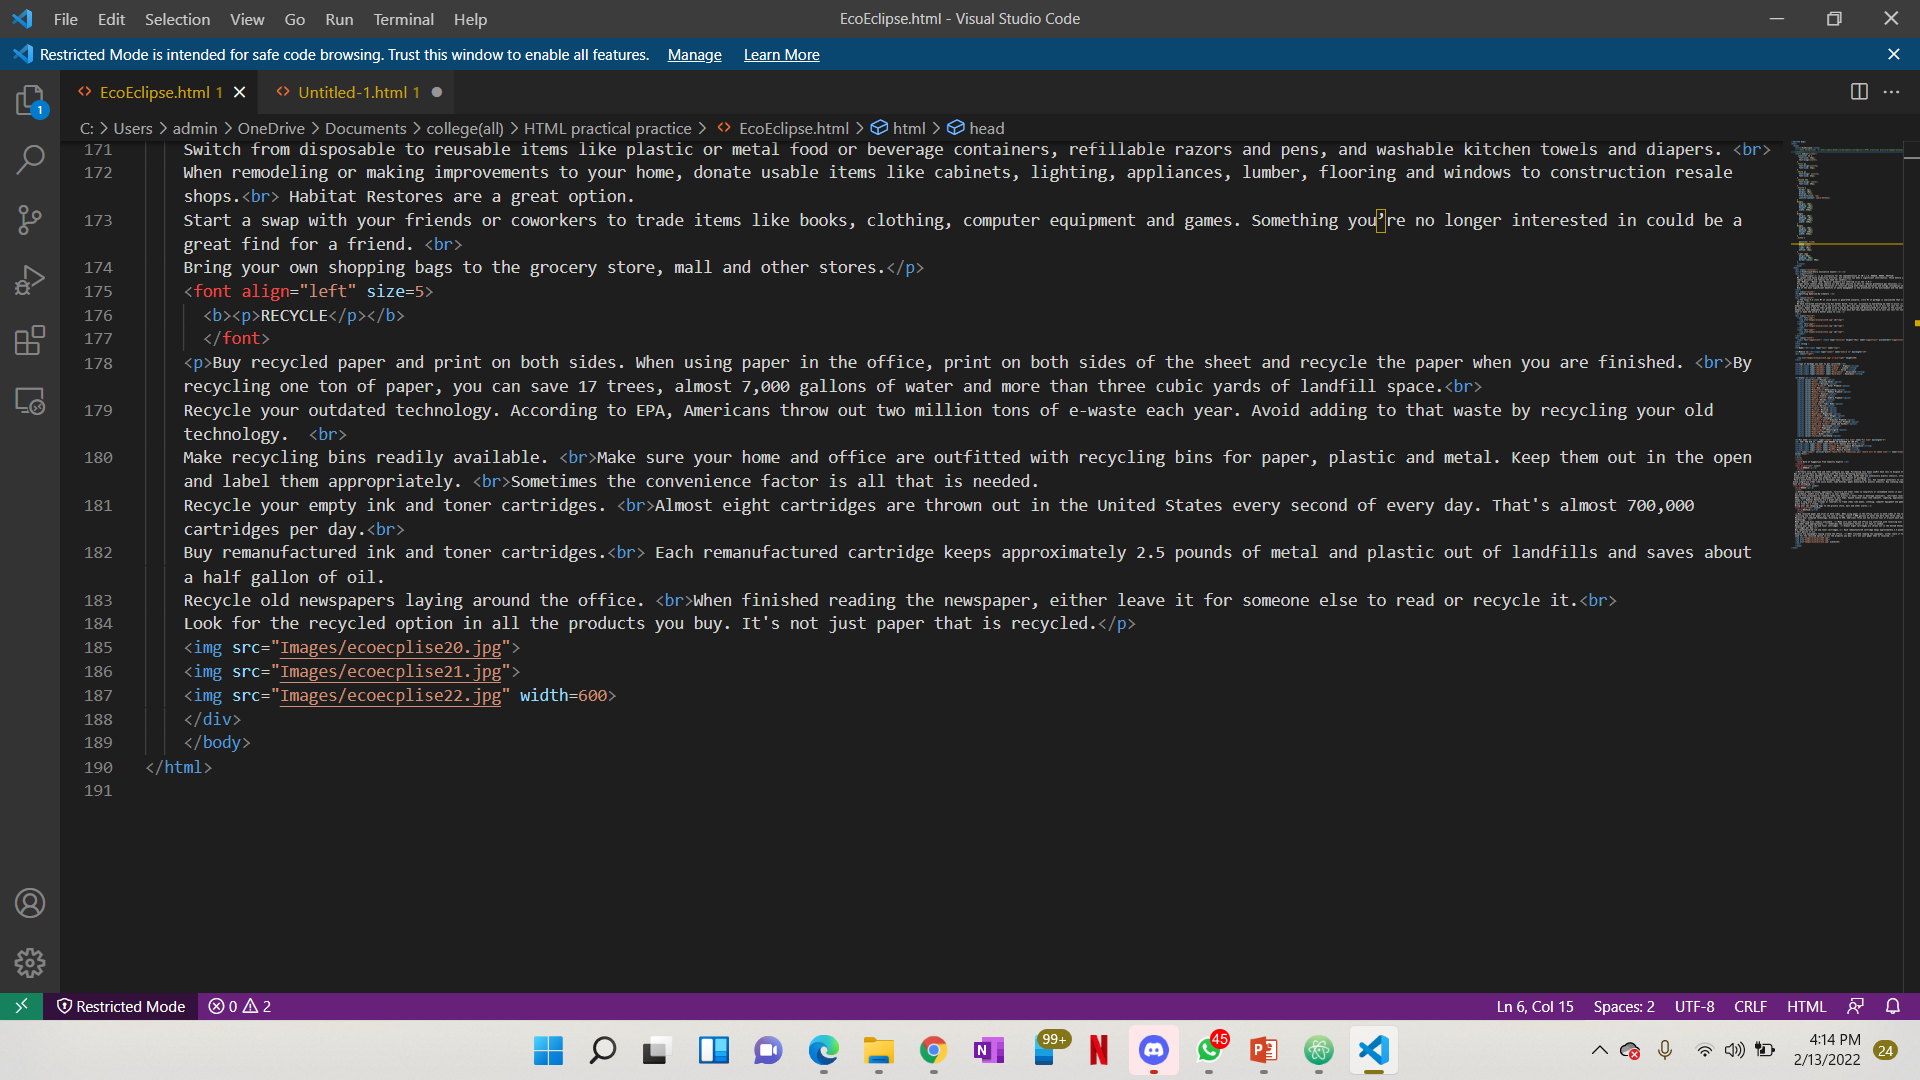Open the html breadcrumb dropdown
The image size is (1920, 1080).
[x=908, y=128]
